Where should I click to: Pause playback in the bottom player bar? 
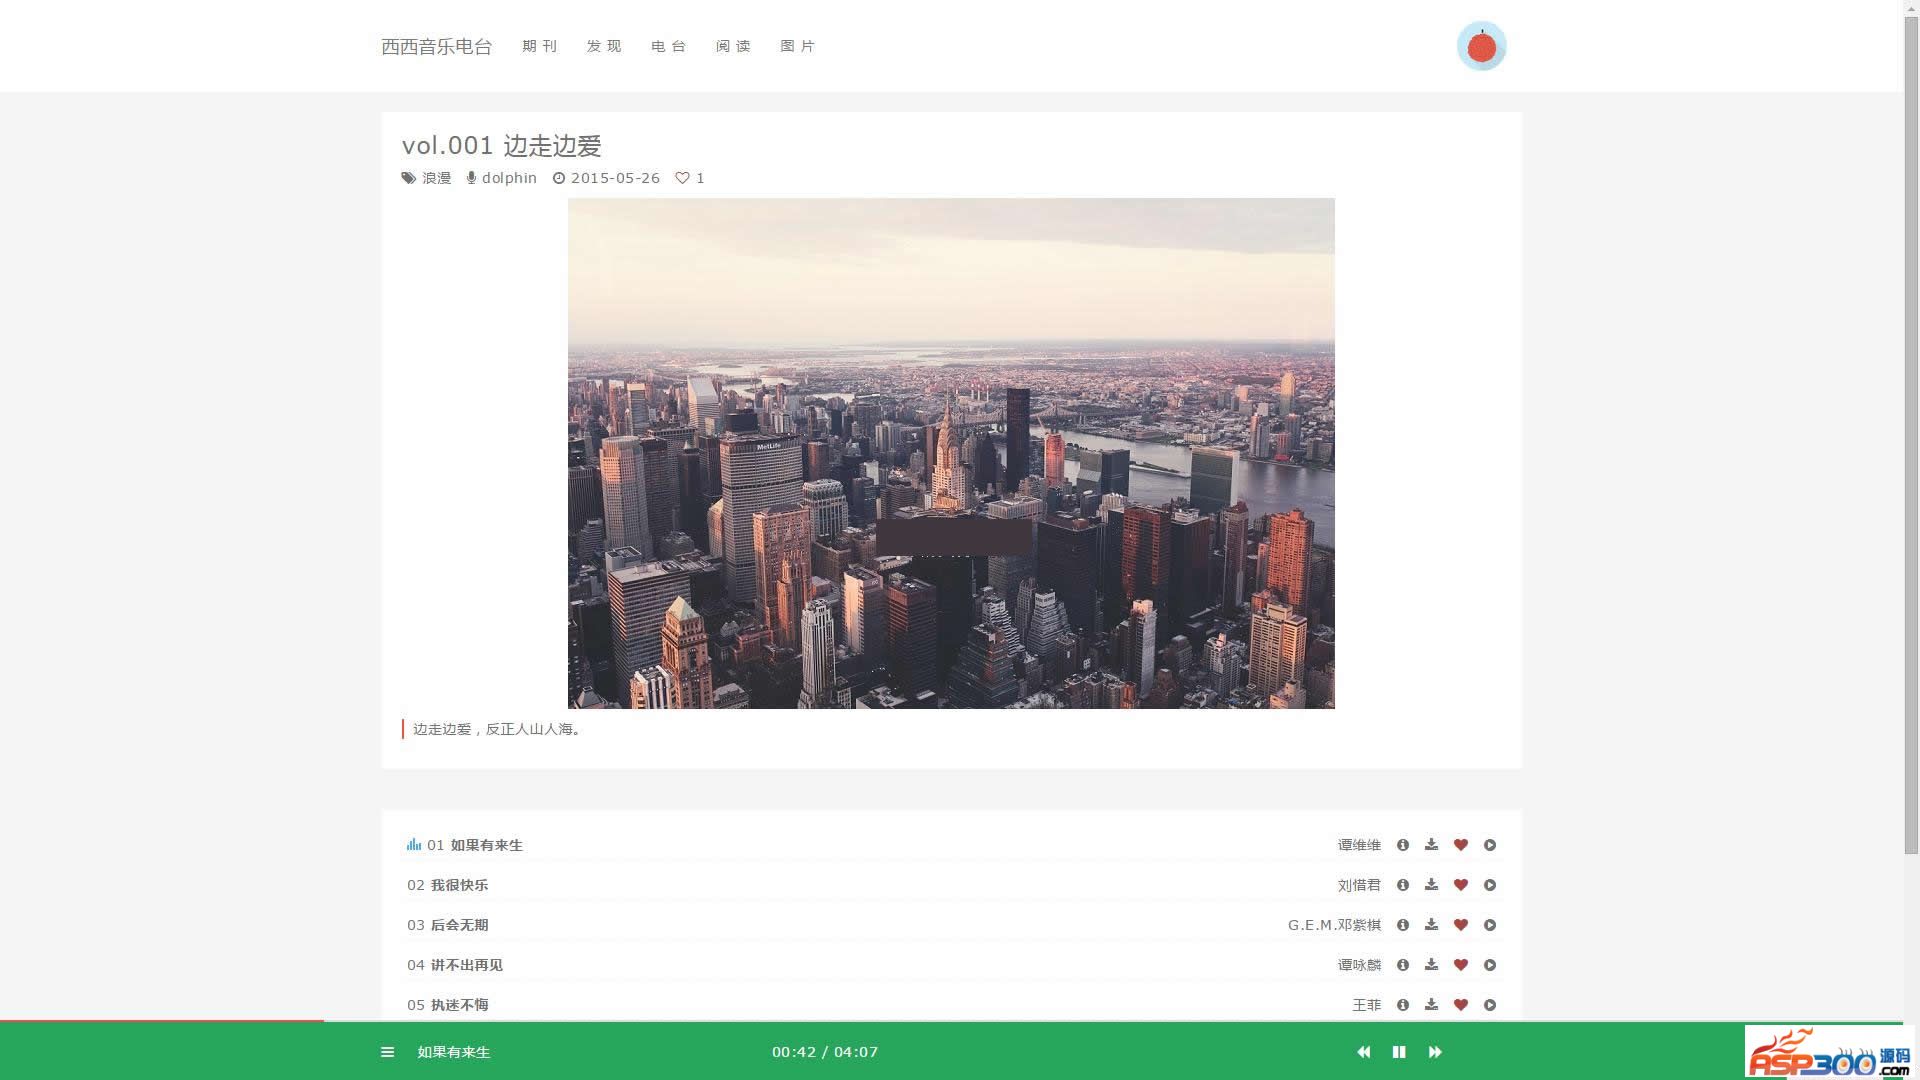pyautogui.click(x=1399, y=1052)
